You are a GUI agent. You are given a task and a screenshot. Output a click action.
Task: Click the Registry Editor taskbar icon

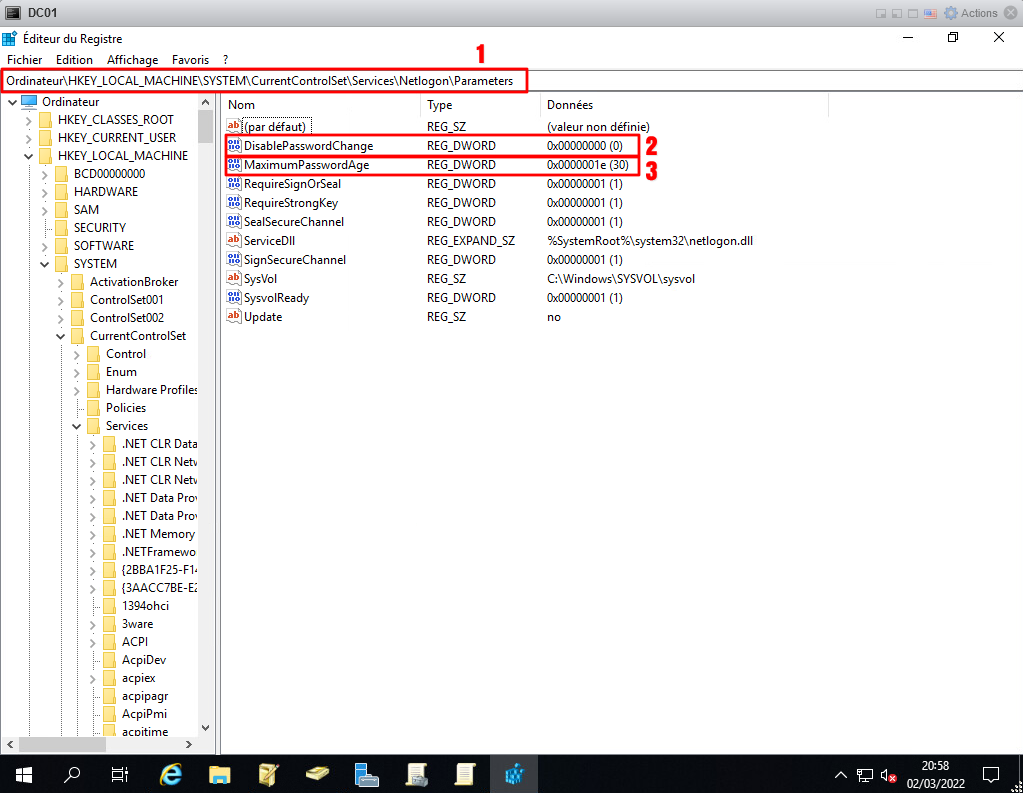[515, 774]
